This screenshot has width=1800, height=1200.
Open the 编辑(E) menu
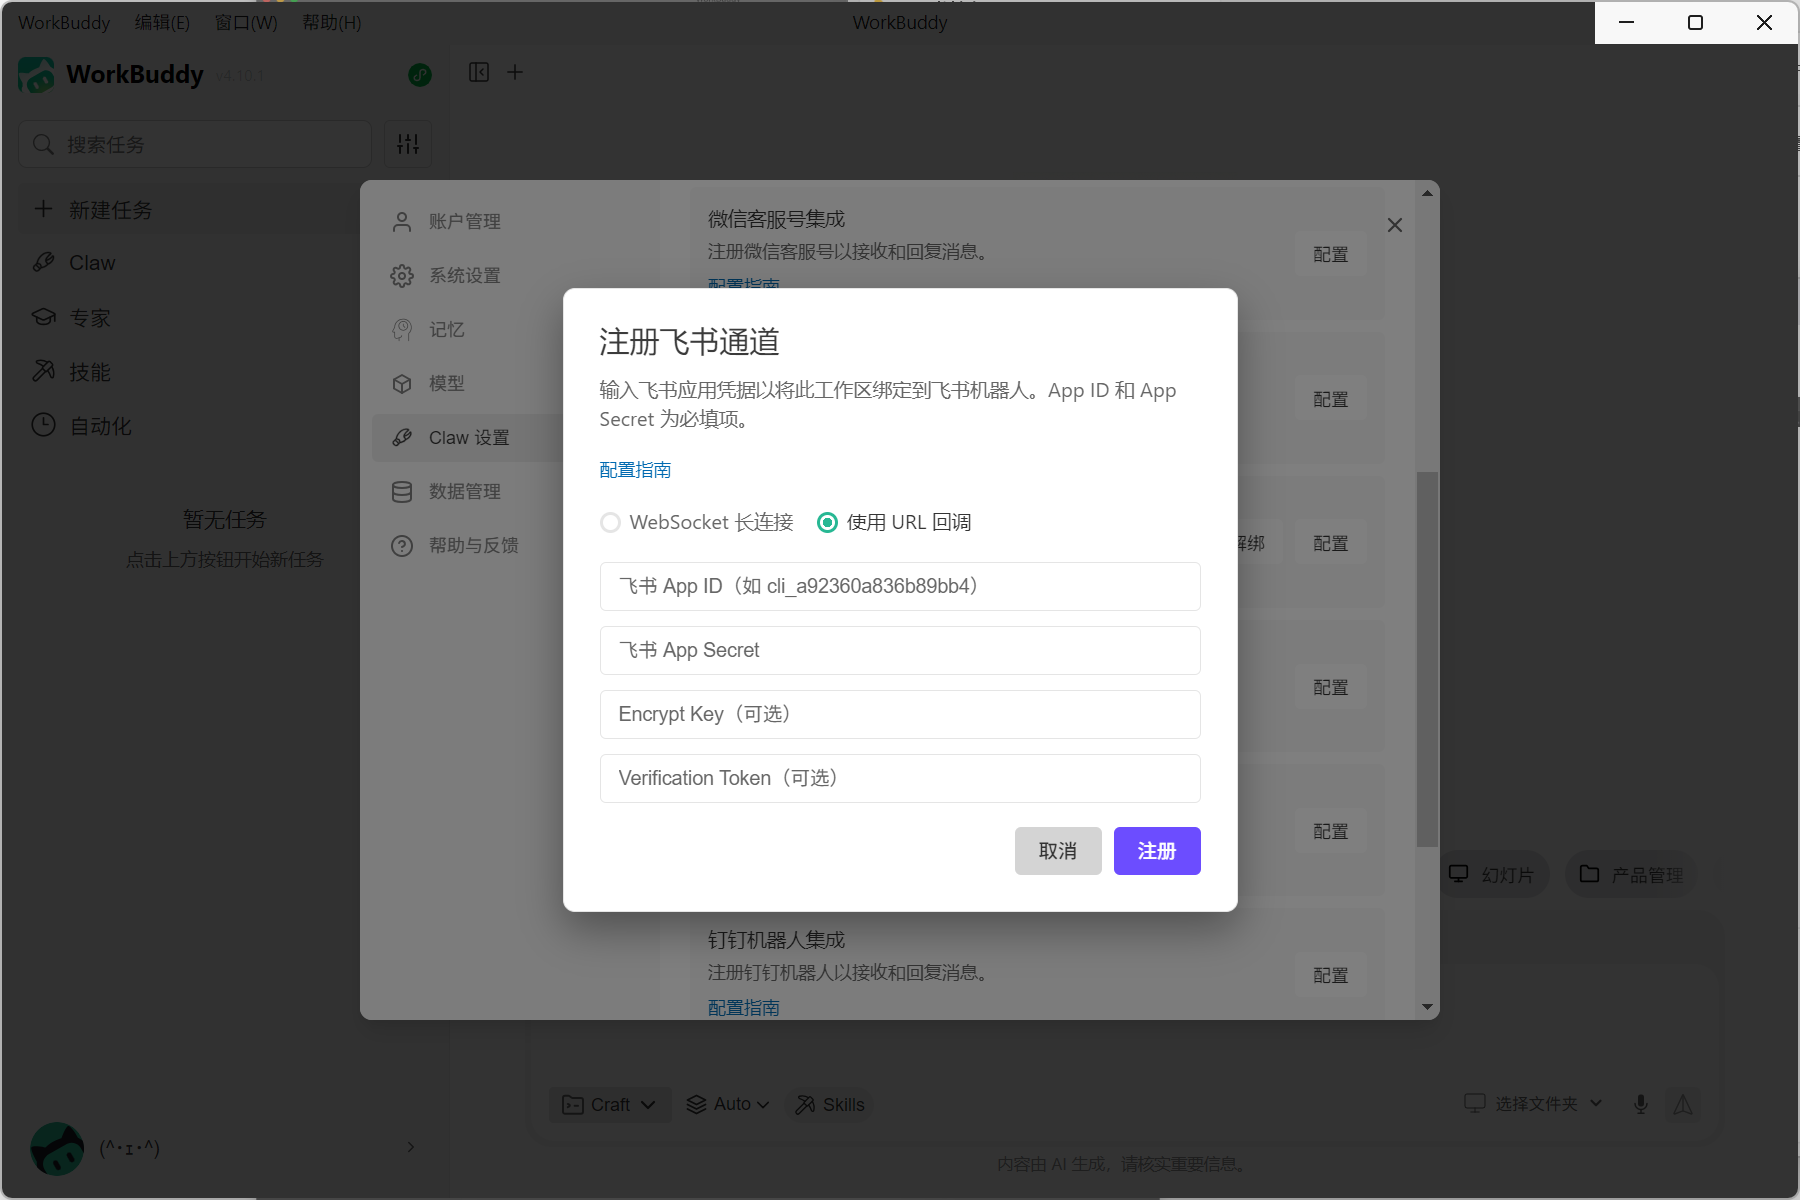[162, 22]
